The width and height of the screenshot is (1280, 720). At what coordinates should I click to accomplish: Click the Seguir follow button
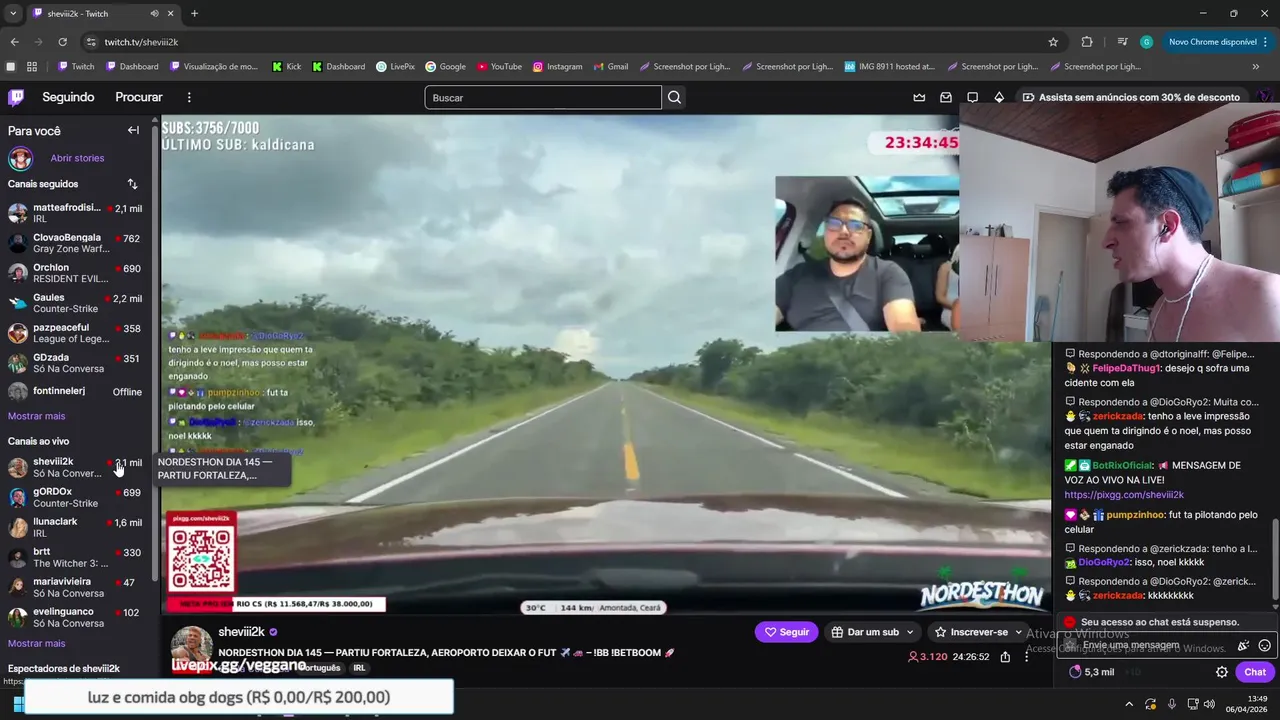click(x=786, y=632)
